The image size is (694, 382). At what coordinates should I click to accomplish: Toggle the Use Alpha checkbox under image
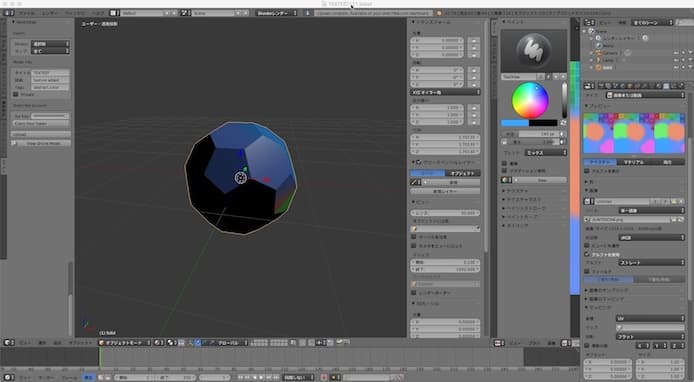(x=587, y=255)
